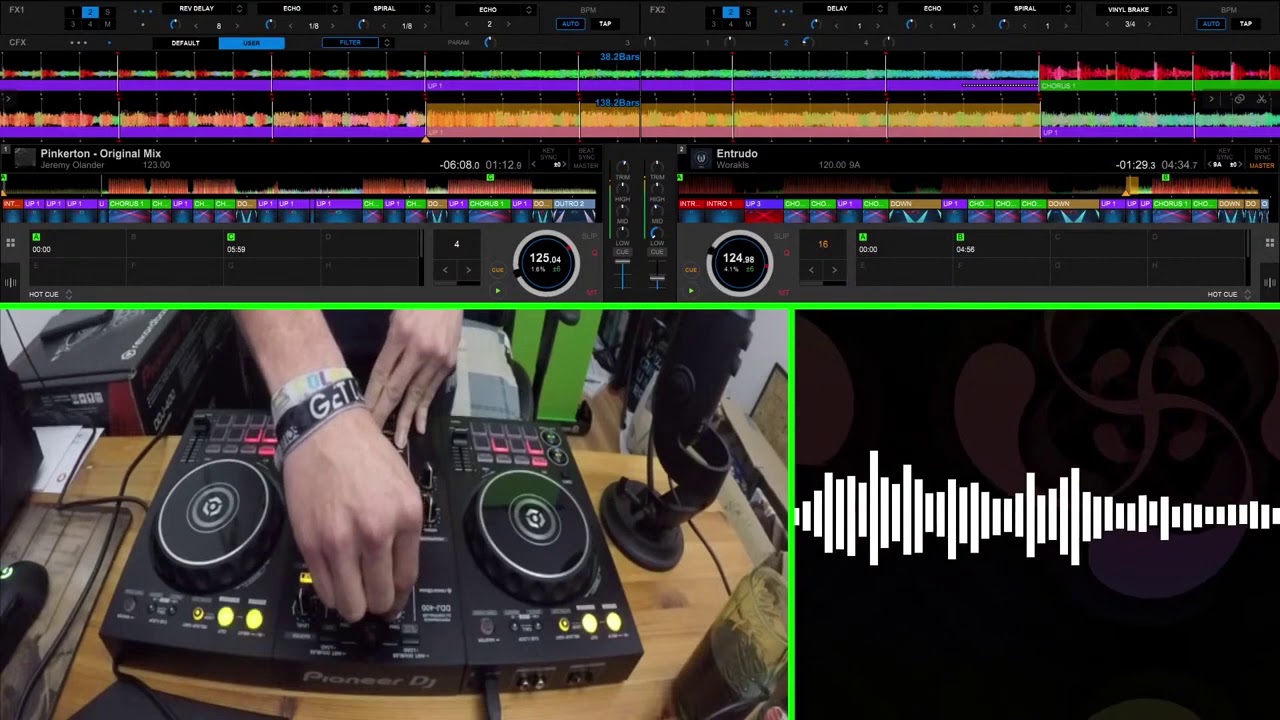Select CFX USER tab
Viewport: 1280px width, 720px height.
pos(251,43)
